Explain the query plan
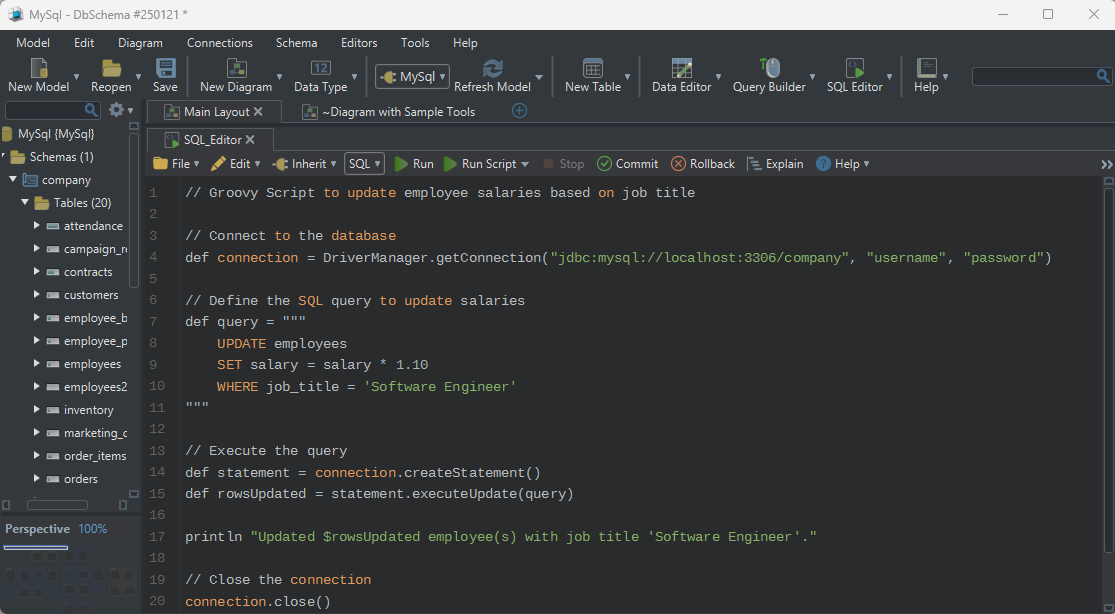This screenshot has width=1115, height=614. click(x=775, y=164)
